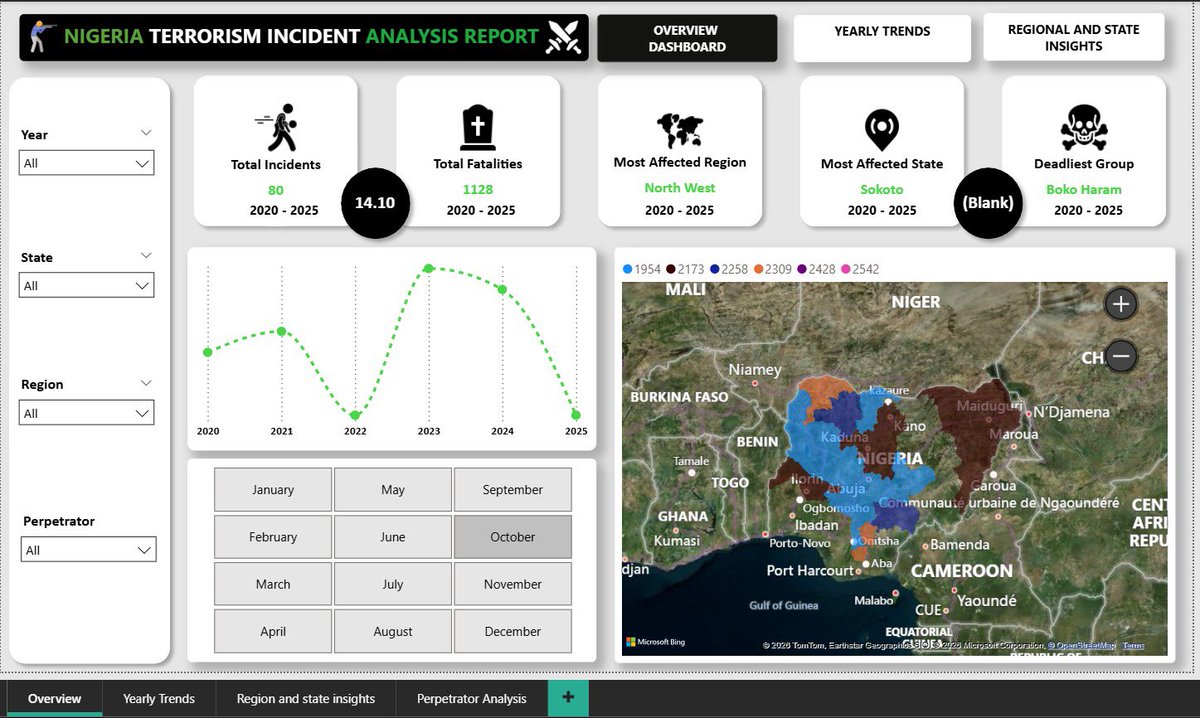Image resolution: width=1200 pixels, height=718 pixels.
Task: Click the Sokoto state value
Action: tap(881, 189)
